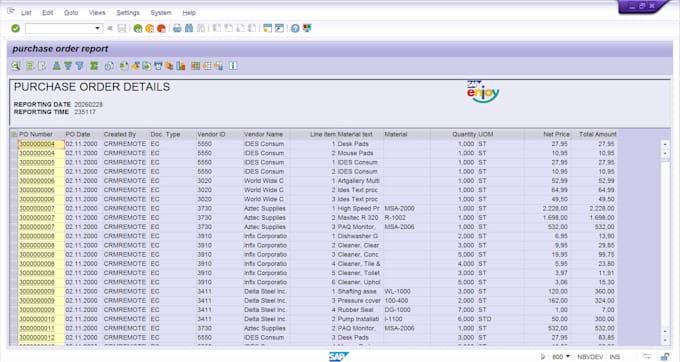Click the 'NBVDEV' status bar entry
The width and height of the screenshot is (680, 362).
click(590, 357)
